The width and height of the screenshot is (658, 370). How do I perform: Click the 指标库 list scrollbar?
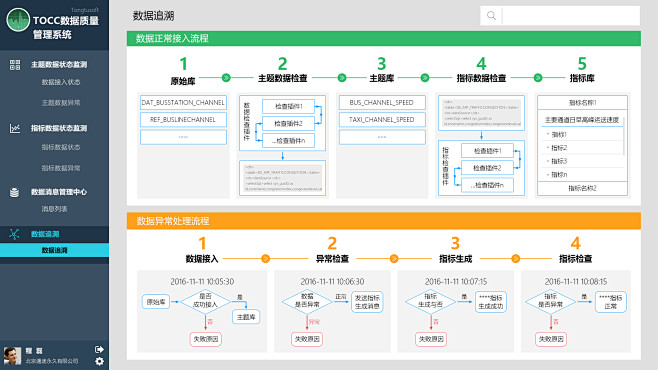624,136
